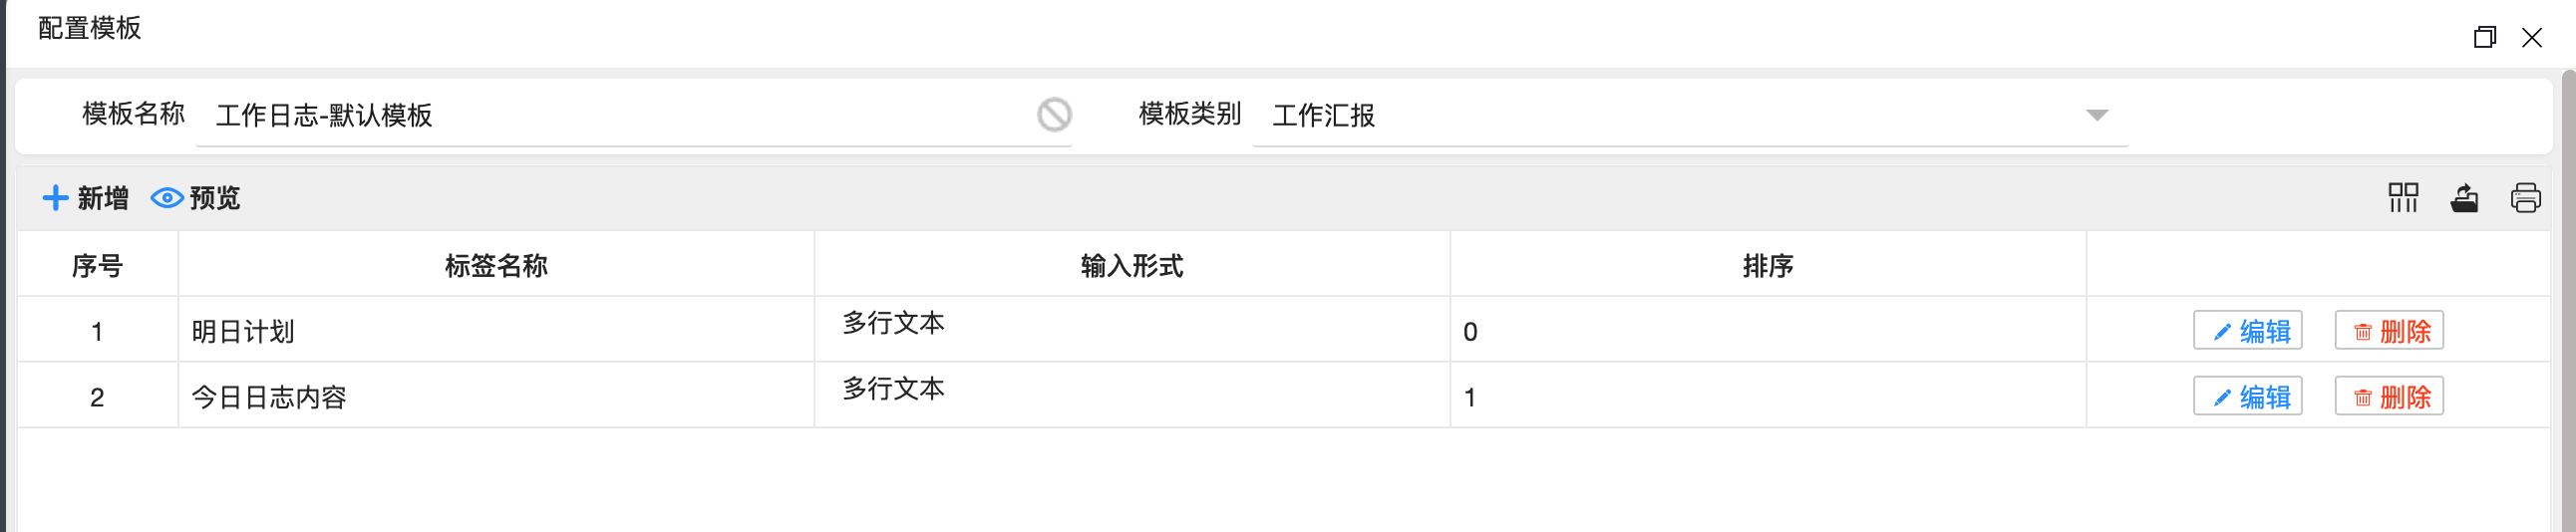Edit the 今日日志内容 row
This screenshot has height=532, width=2576.
[x=2247, y=397]
